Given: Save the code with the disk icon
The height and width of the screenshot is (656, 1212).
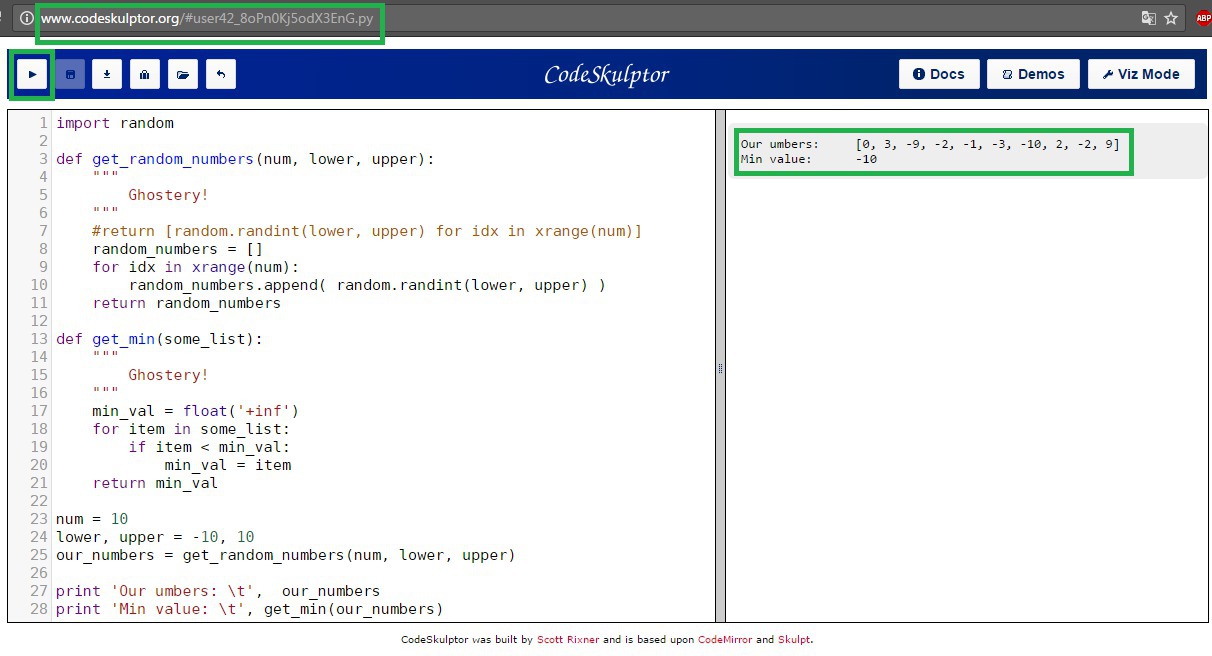Looking at the screenshot, I should (x=70, y=74).
